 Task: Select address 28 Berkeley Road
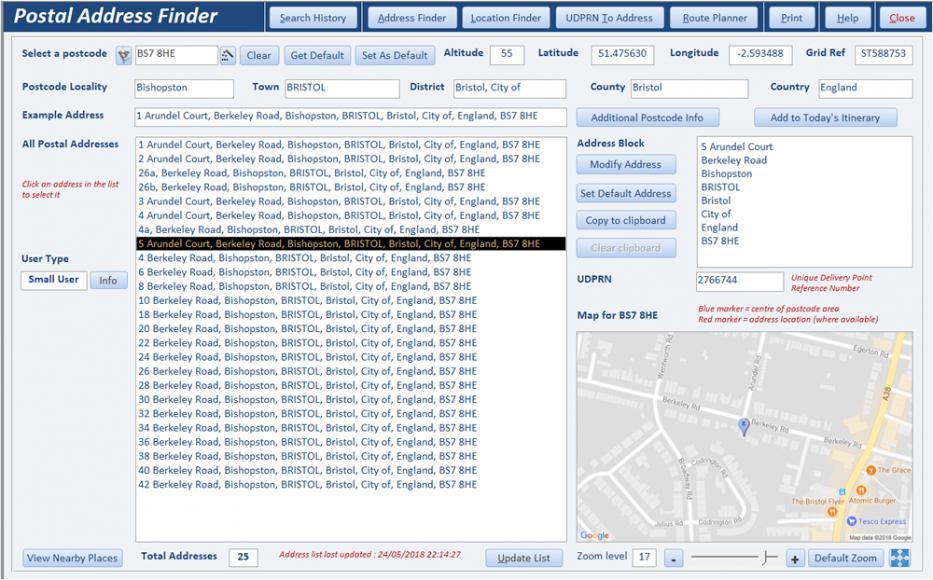350,385
